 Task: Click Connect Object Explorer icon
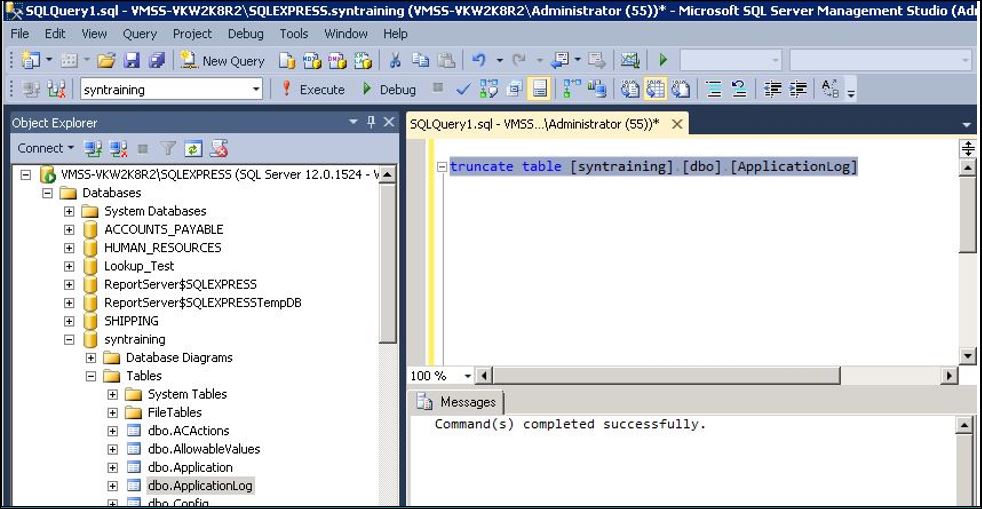point(93,148)
